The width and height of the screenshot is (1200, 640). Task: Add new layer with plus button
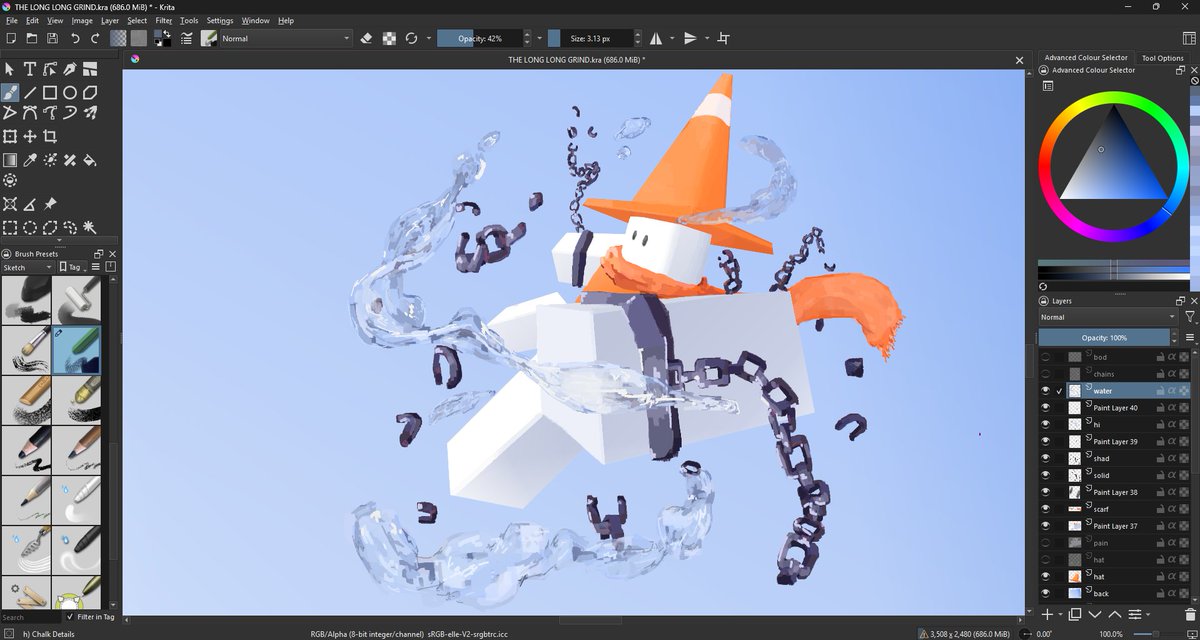1047,614
